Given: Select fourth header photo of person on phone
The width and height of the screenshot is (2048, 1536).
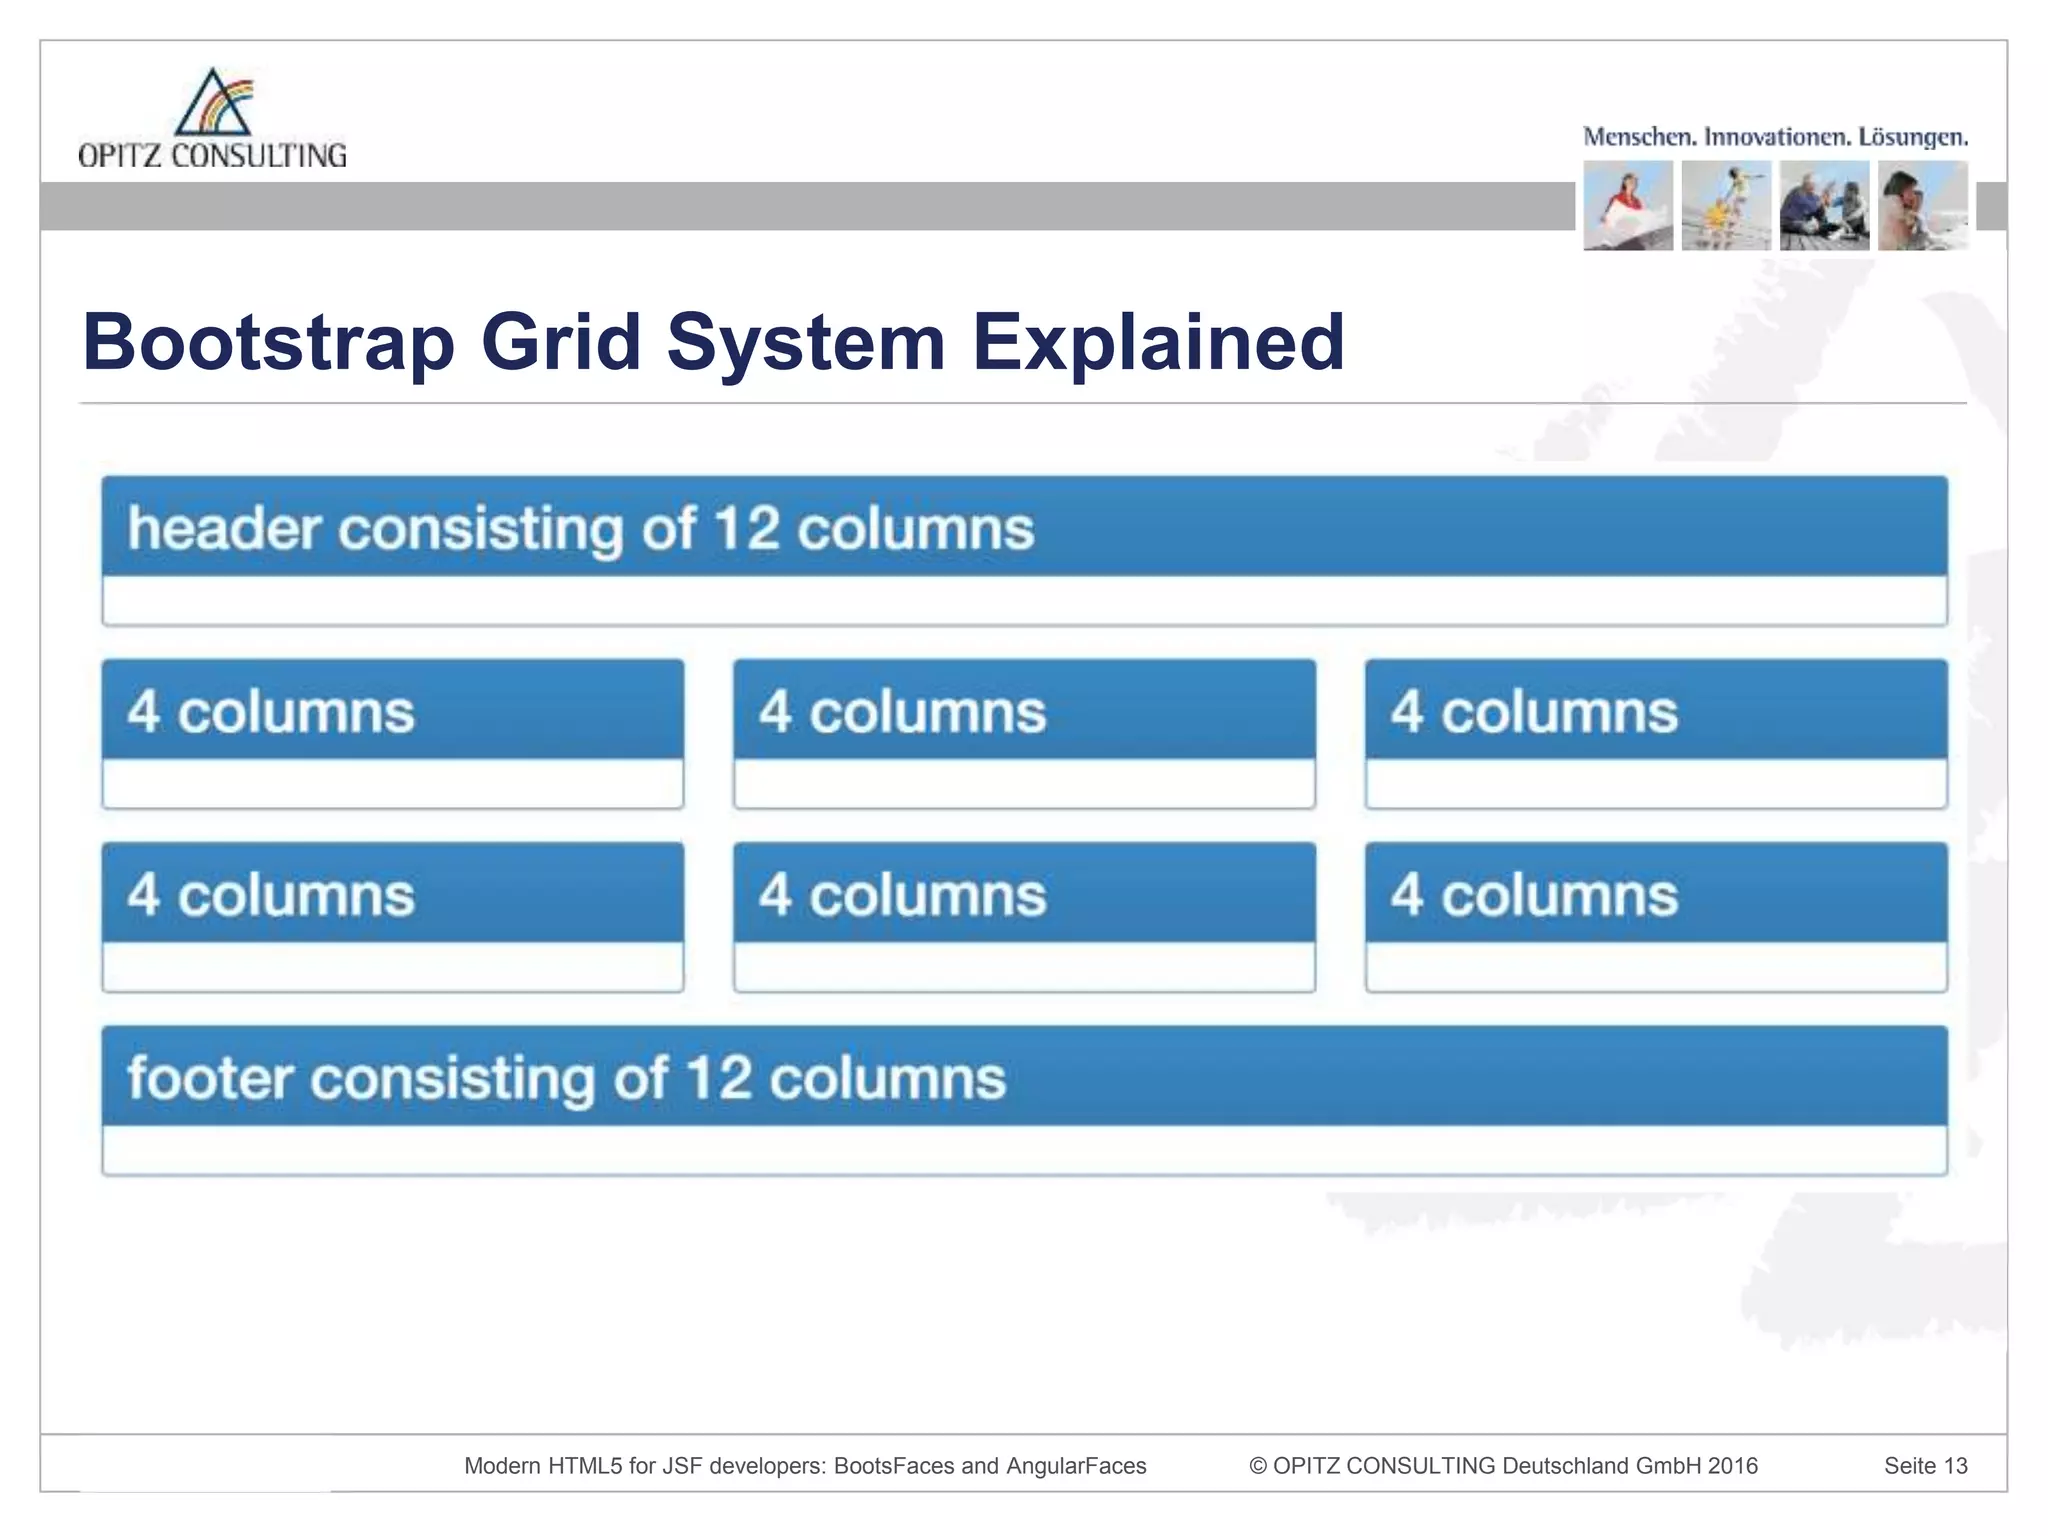Looking at the screenshot, I should 1923,206.
